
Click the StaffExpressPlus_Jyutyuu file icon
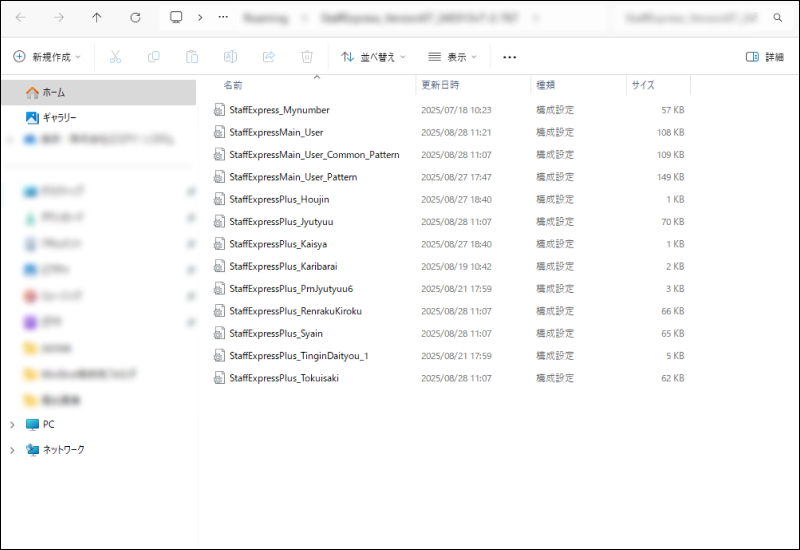coord(219,221)
